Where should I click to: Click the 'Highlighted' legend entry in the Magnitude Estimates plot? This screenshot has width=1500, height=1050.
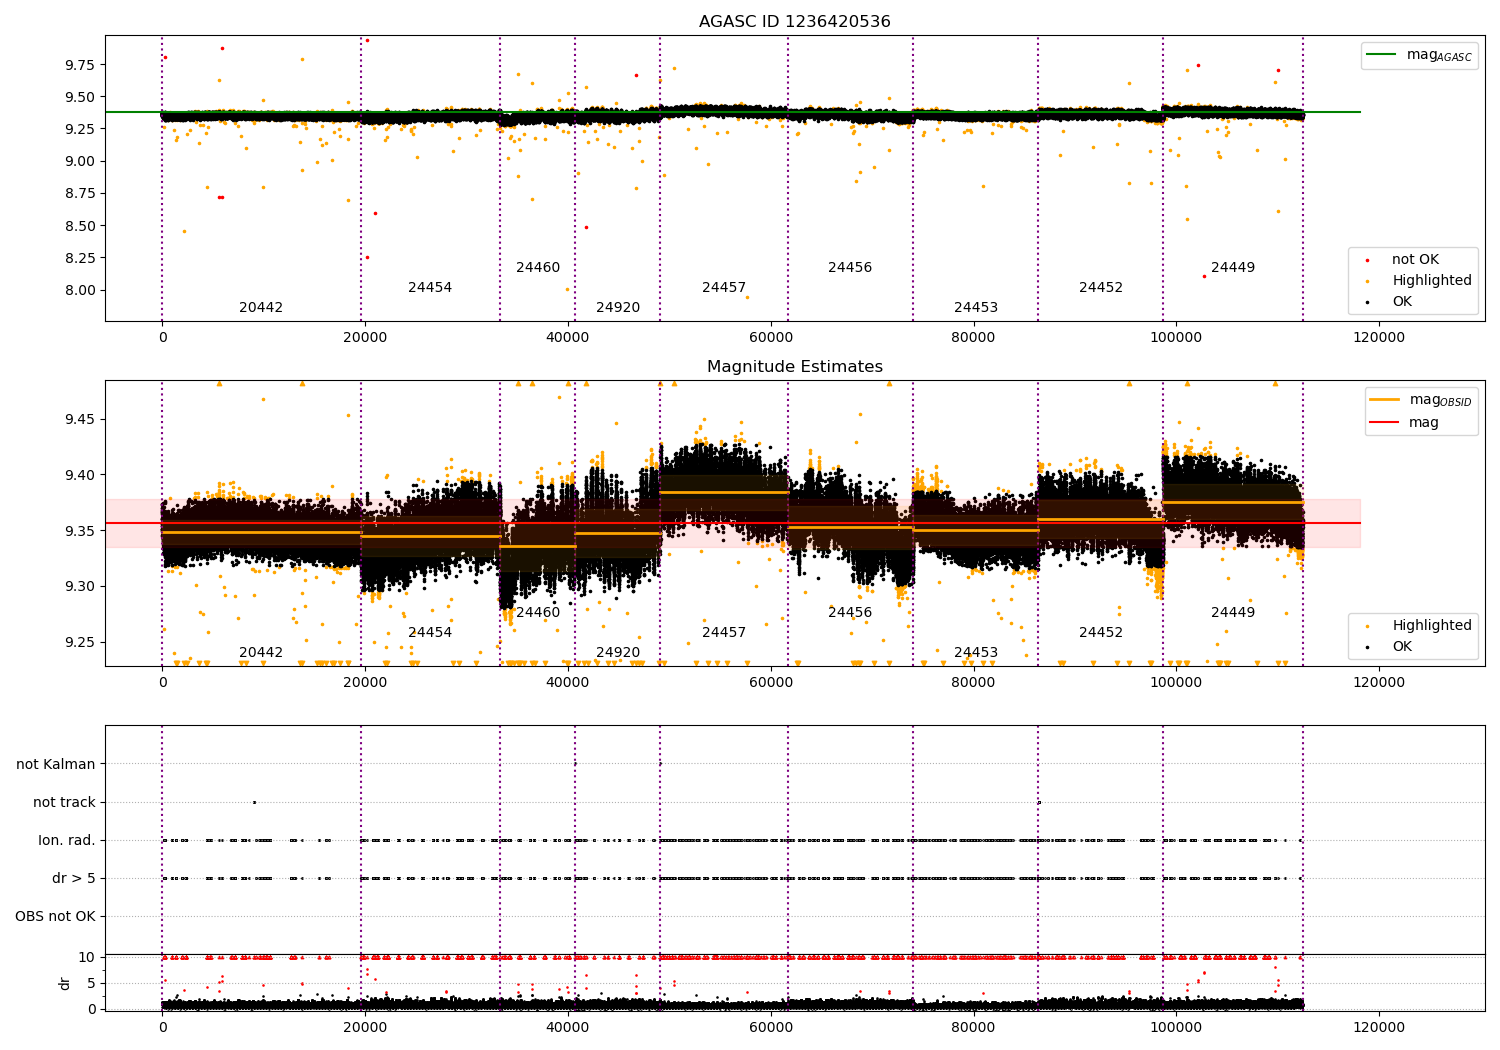(x=1432, y=626)
